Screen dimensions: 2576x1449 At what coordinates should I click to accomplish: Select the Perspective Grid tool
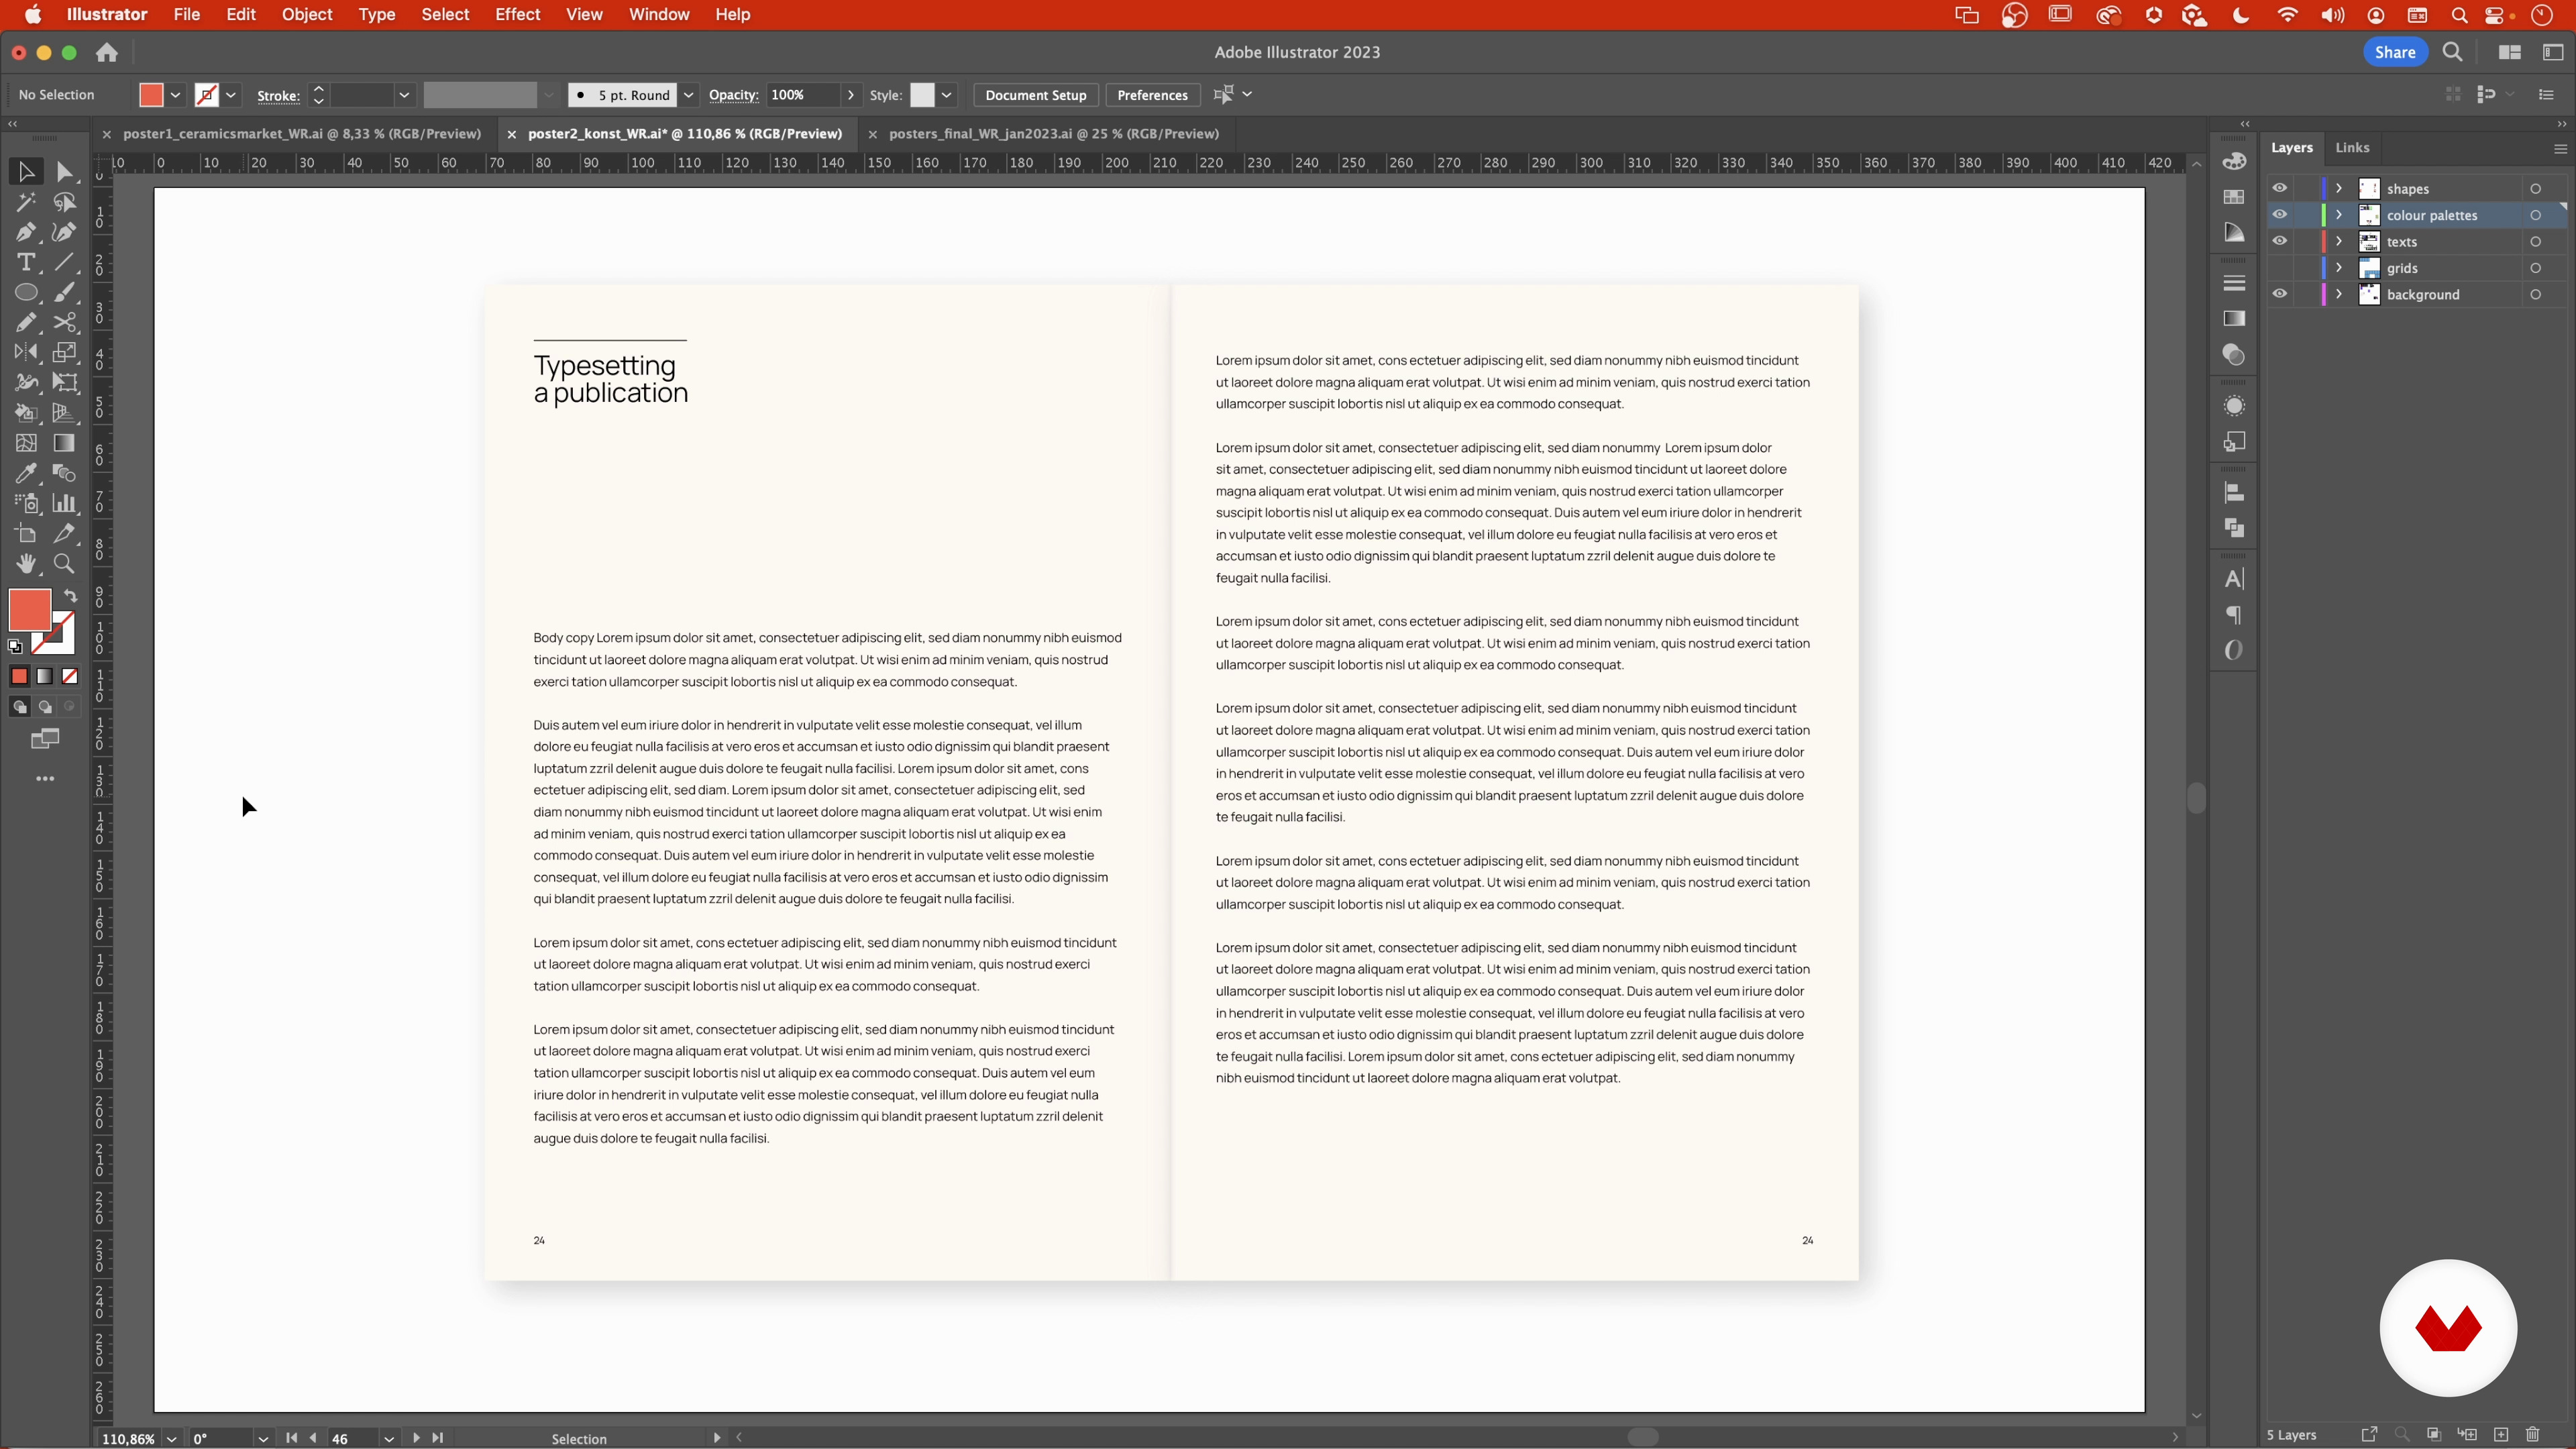click(65, 412)
